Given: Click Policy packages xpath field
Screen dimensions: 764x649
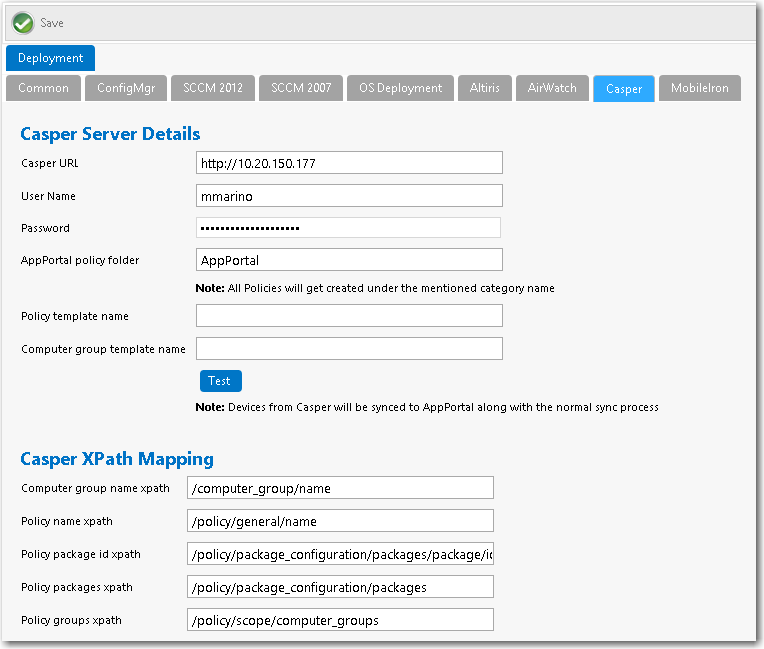Looking at the screenshot, I should point(340,587).
